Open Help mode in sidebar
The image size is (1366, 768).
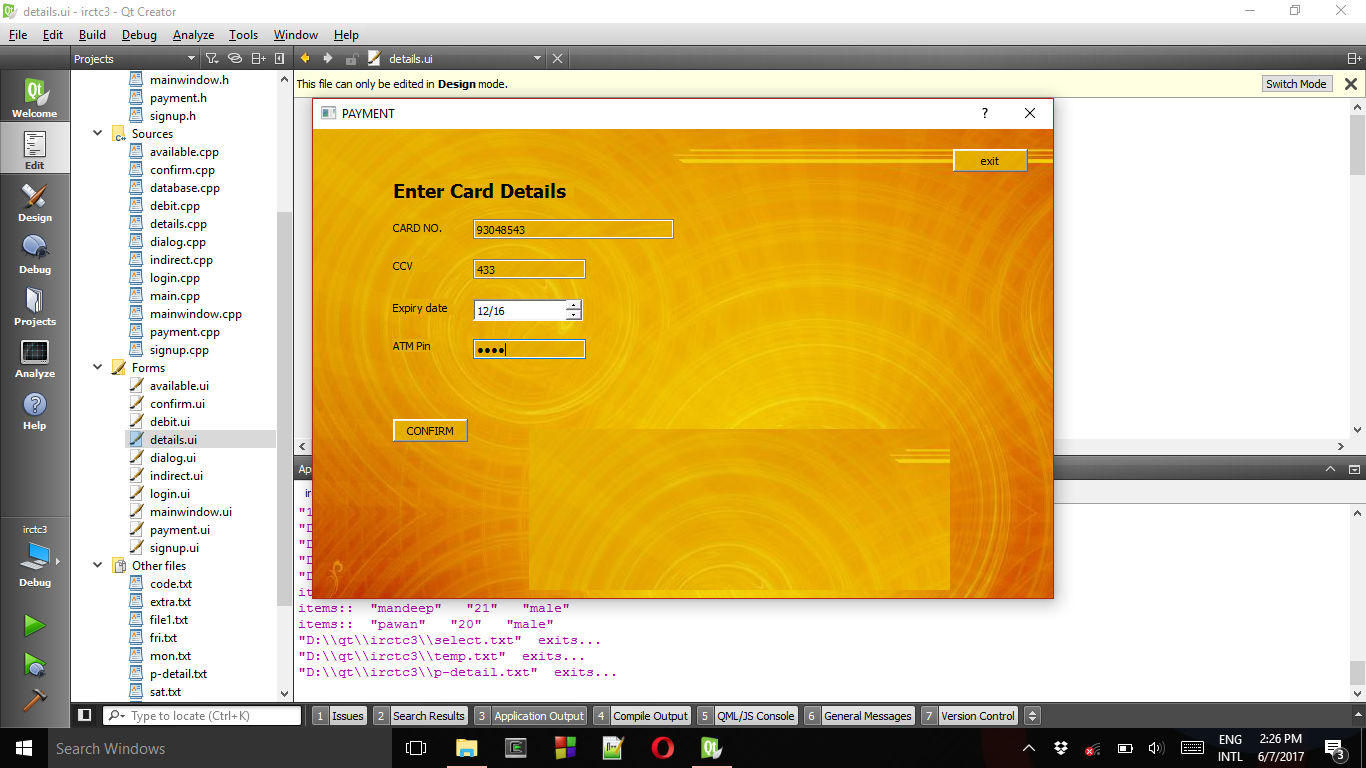tap(34, 411)
